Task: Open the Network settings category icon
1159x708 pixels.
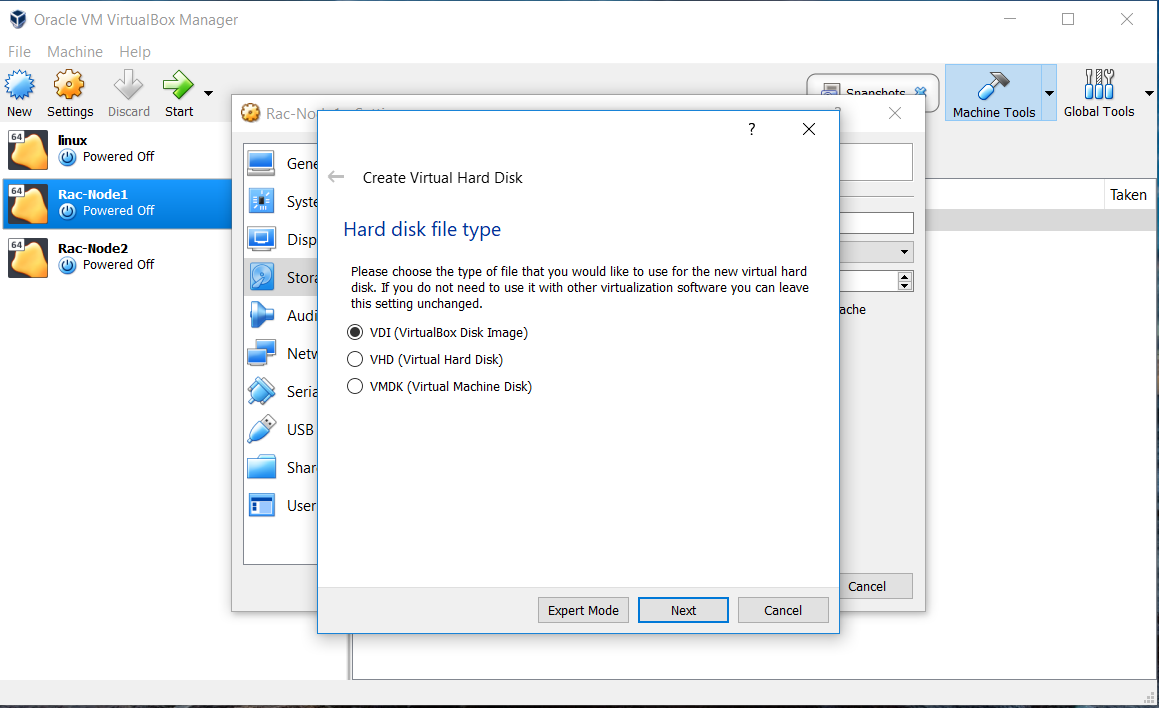Action: [262, 353]
